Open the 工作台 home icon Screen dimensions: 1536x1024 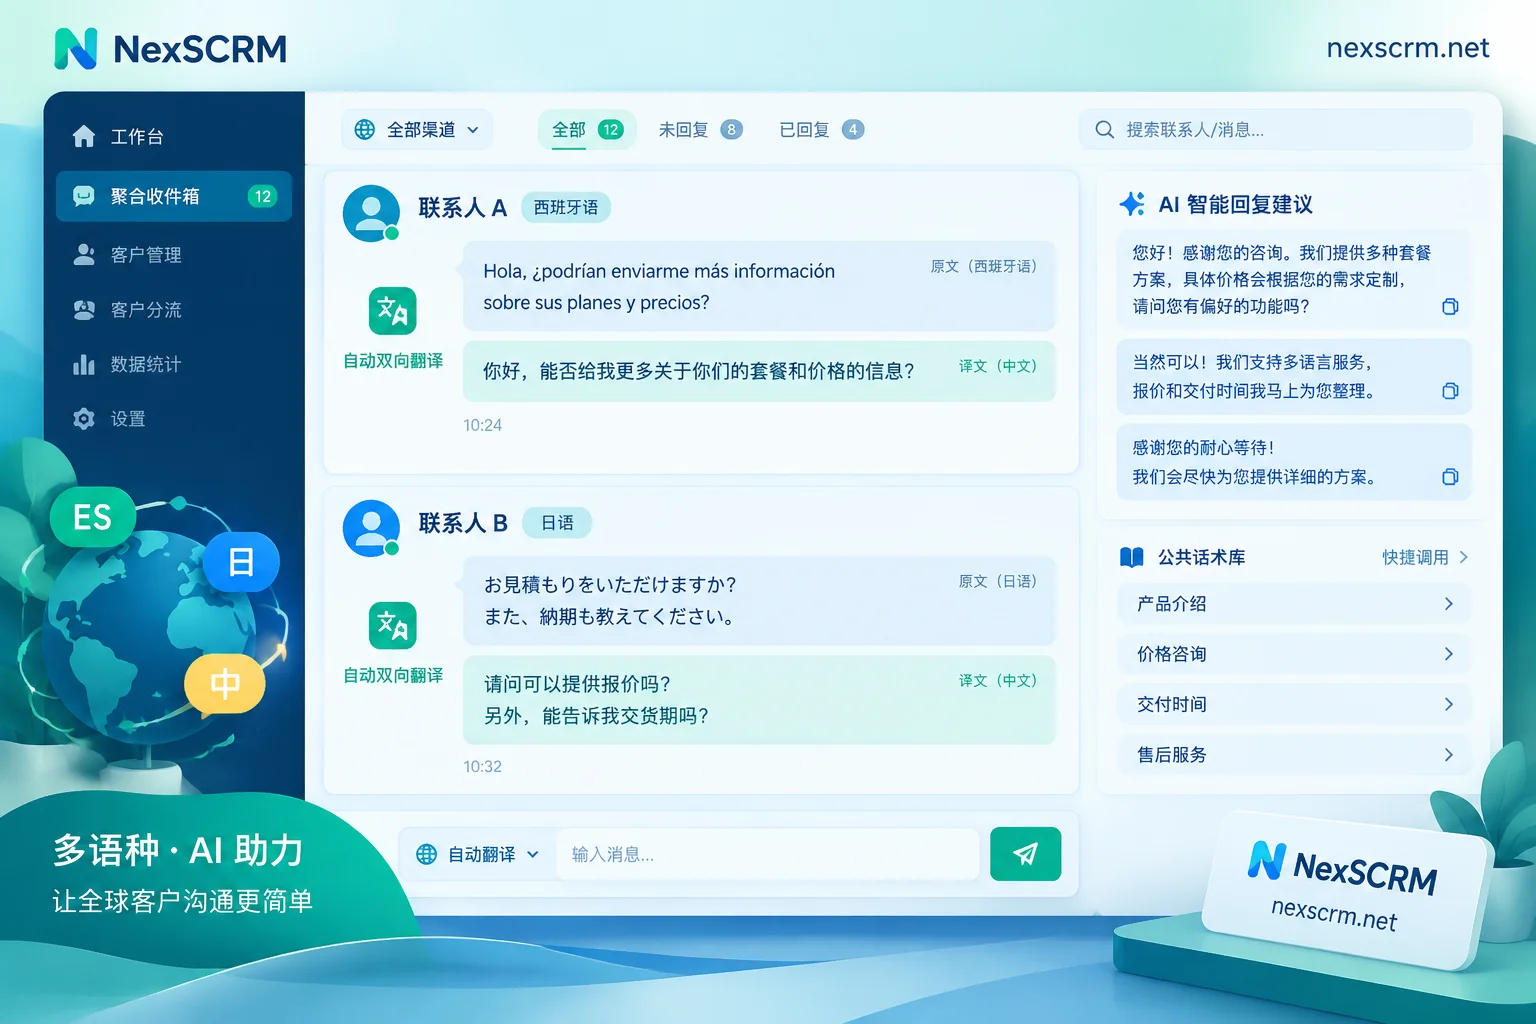(x=84, y=136)
